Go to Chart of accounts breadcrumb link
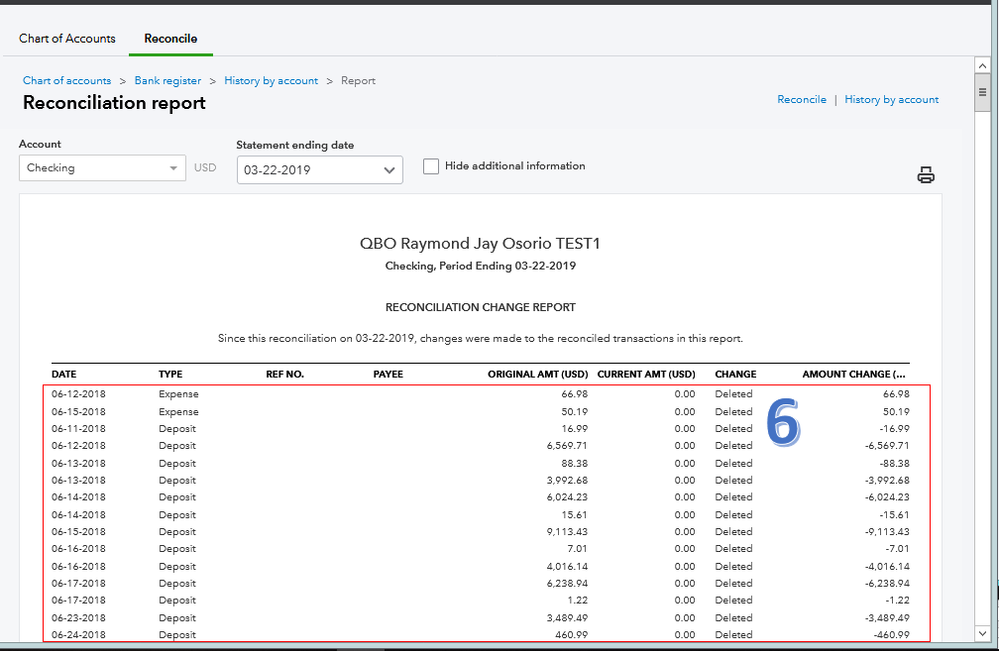The height and width of the screenshot is (651, 999). pyautogui.click(x=67, y=81)
